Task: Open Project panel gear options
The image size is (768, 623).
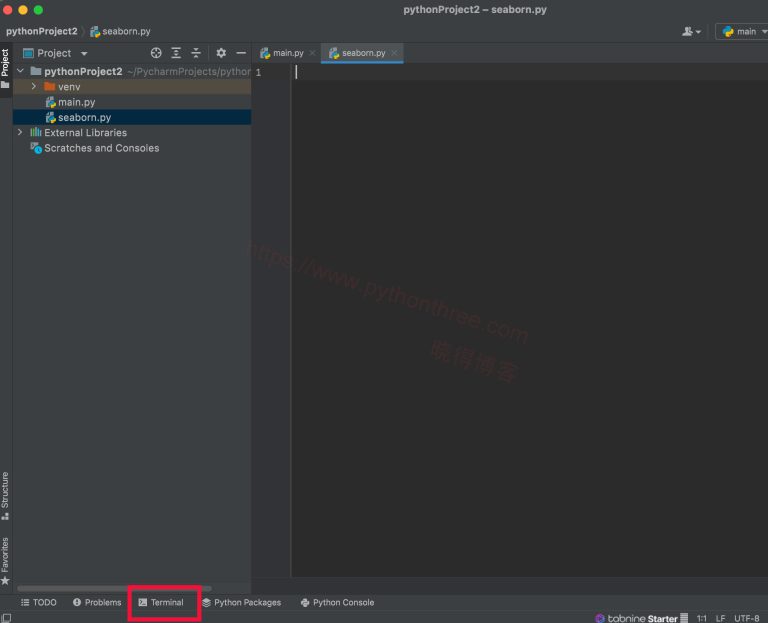Action: click(x=221, y=53)
